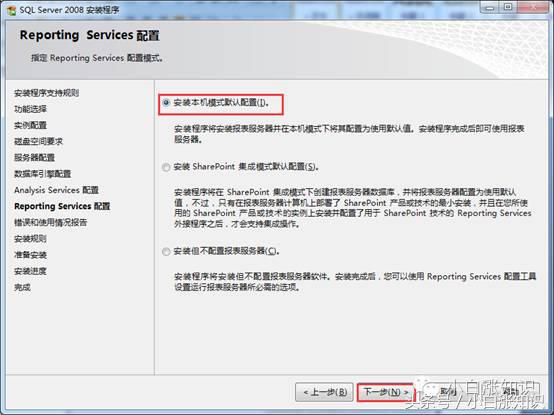Click the 实例配置 step in sidebar
554x415 pixels.
pos(30,125)
